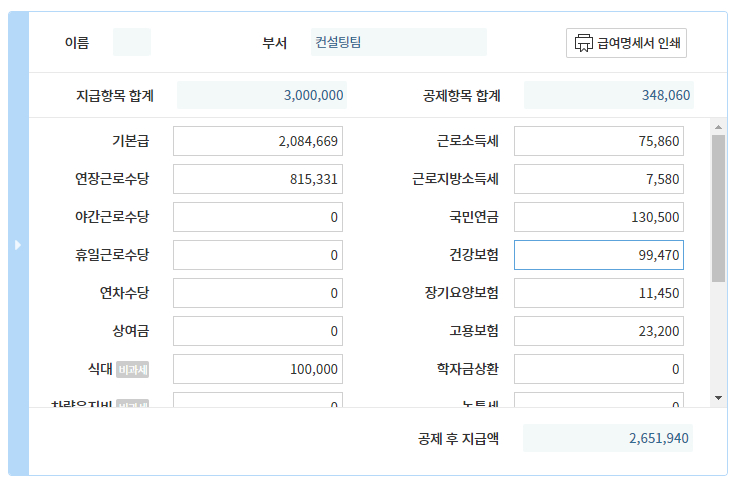Click the 학자금상환 input field
Screen dimensions: 746x481
(599, 369)
